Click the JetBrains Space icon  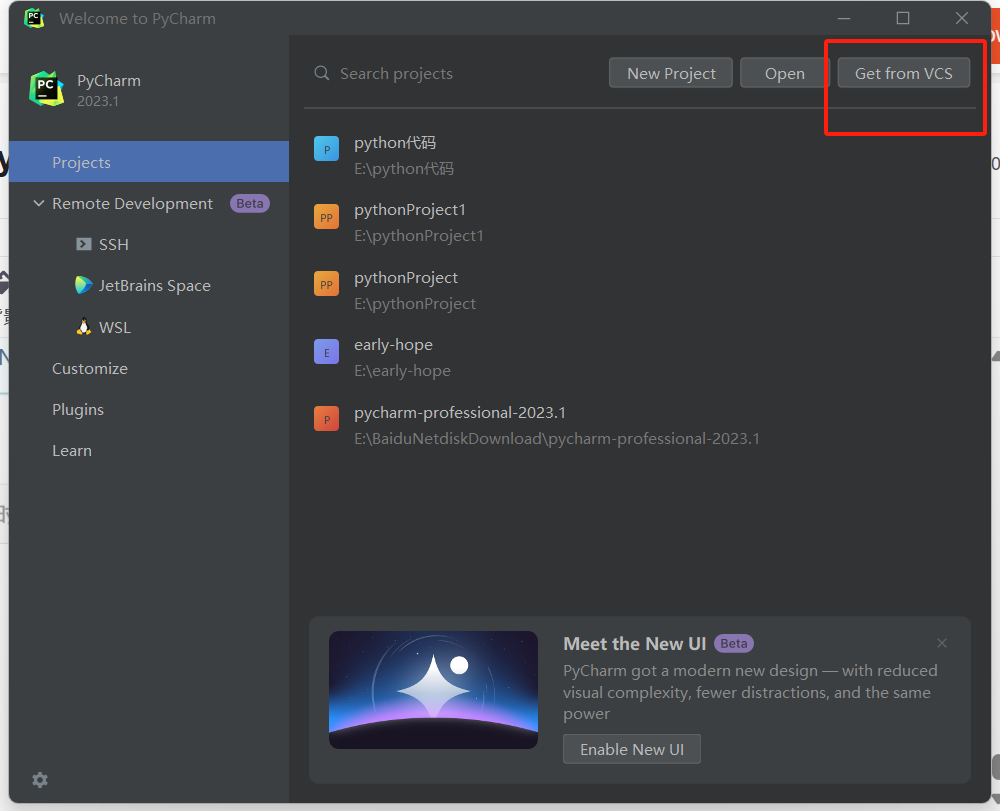click(x=84, y=285)
